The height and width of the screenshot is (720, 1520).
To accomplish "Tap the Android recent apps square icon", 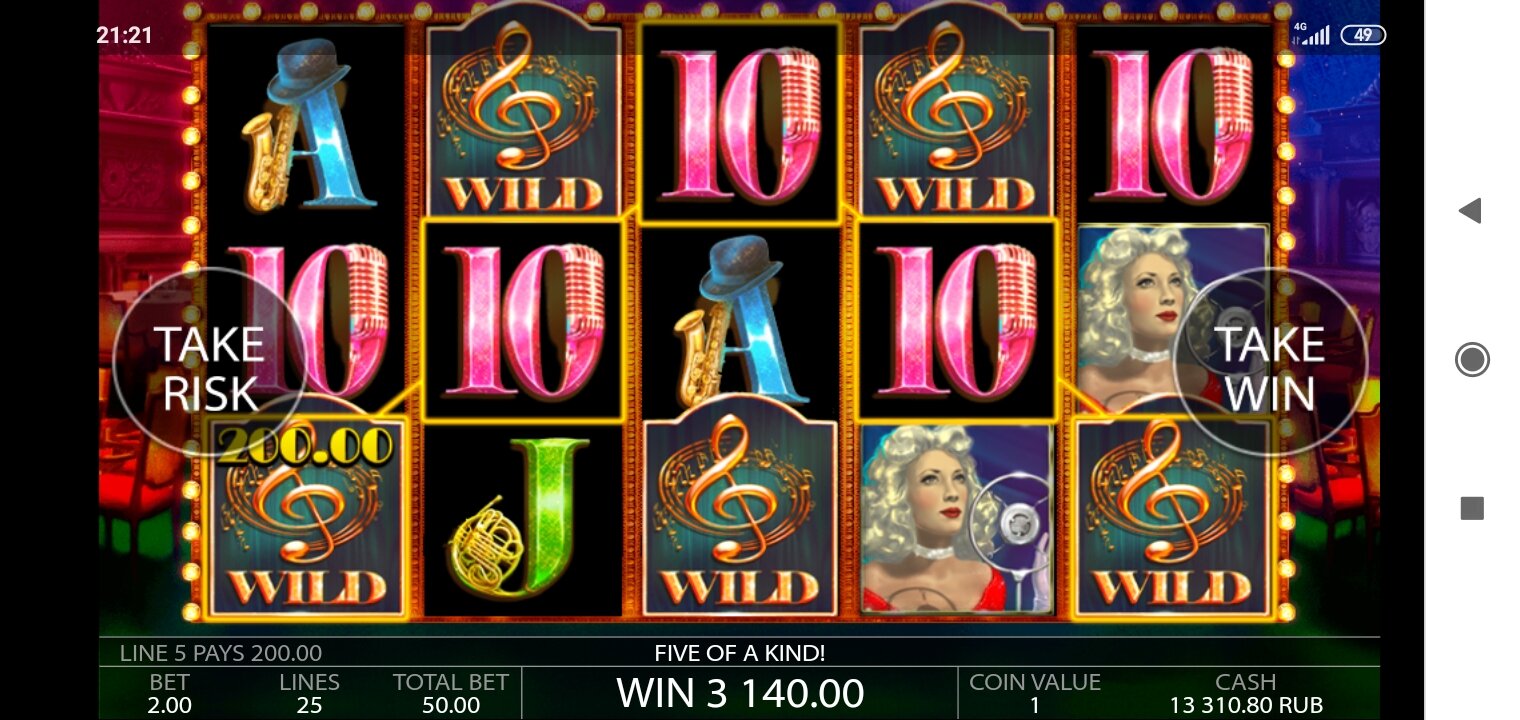I will coord(1471,508).
